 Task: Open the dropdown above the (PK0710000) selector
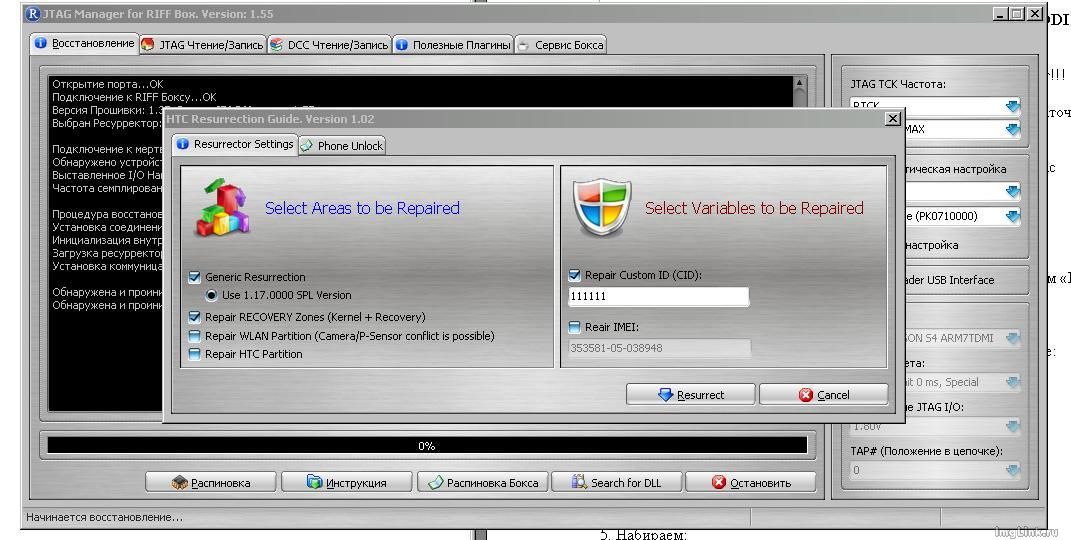[1012, 192]
